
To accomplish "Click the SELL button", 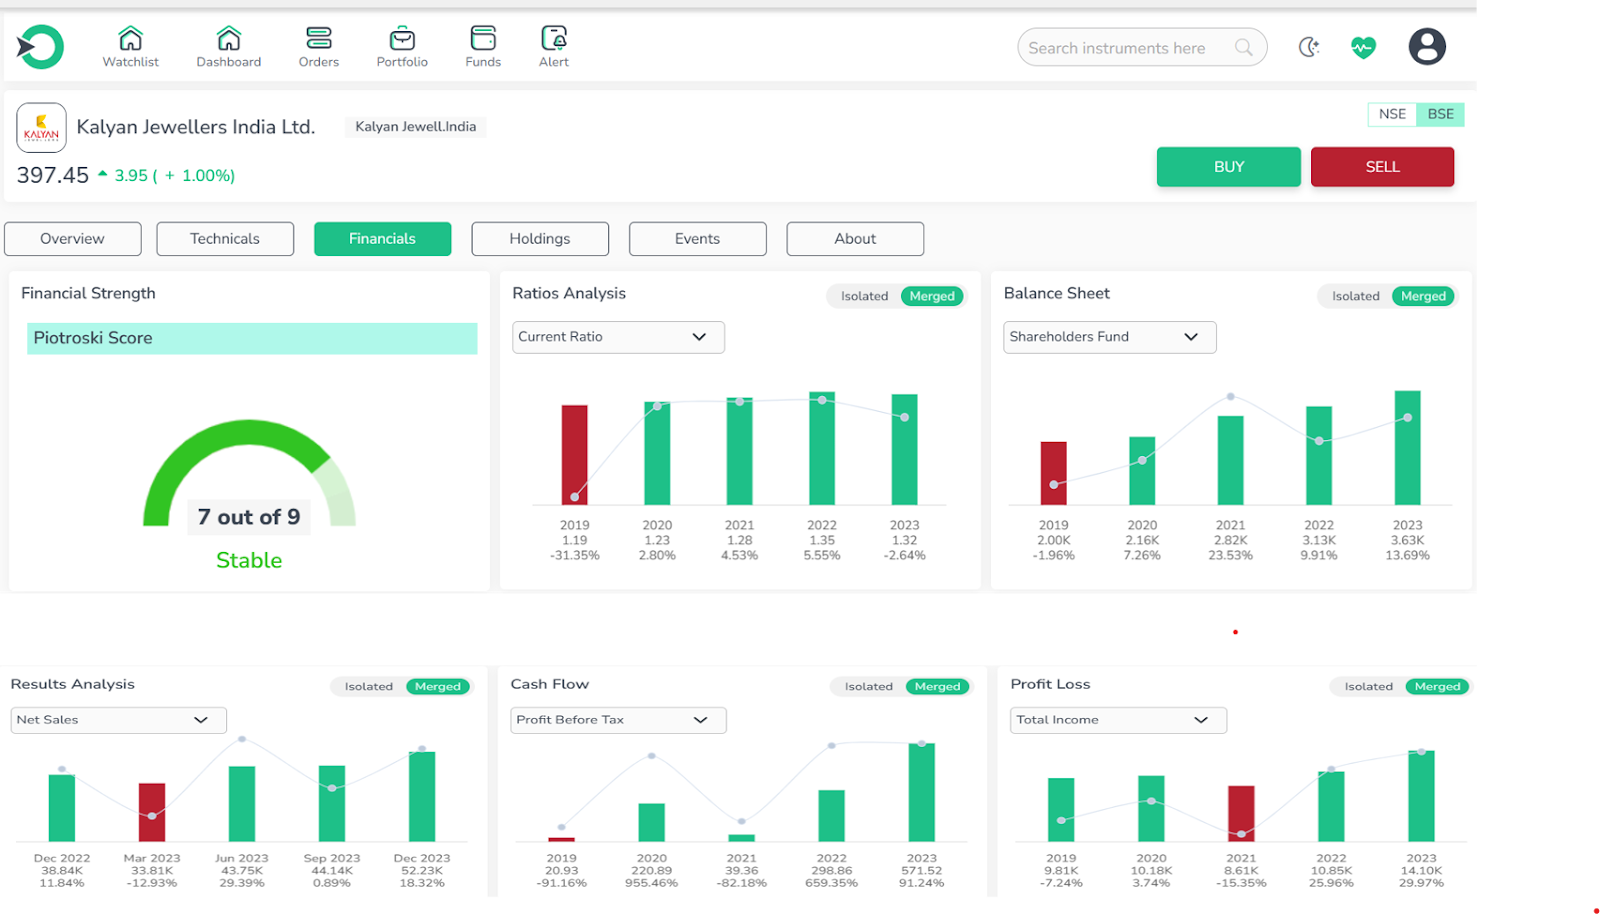I will click(1382, 167).
